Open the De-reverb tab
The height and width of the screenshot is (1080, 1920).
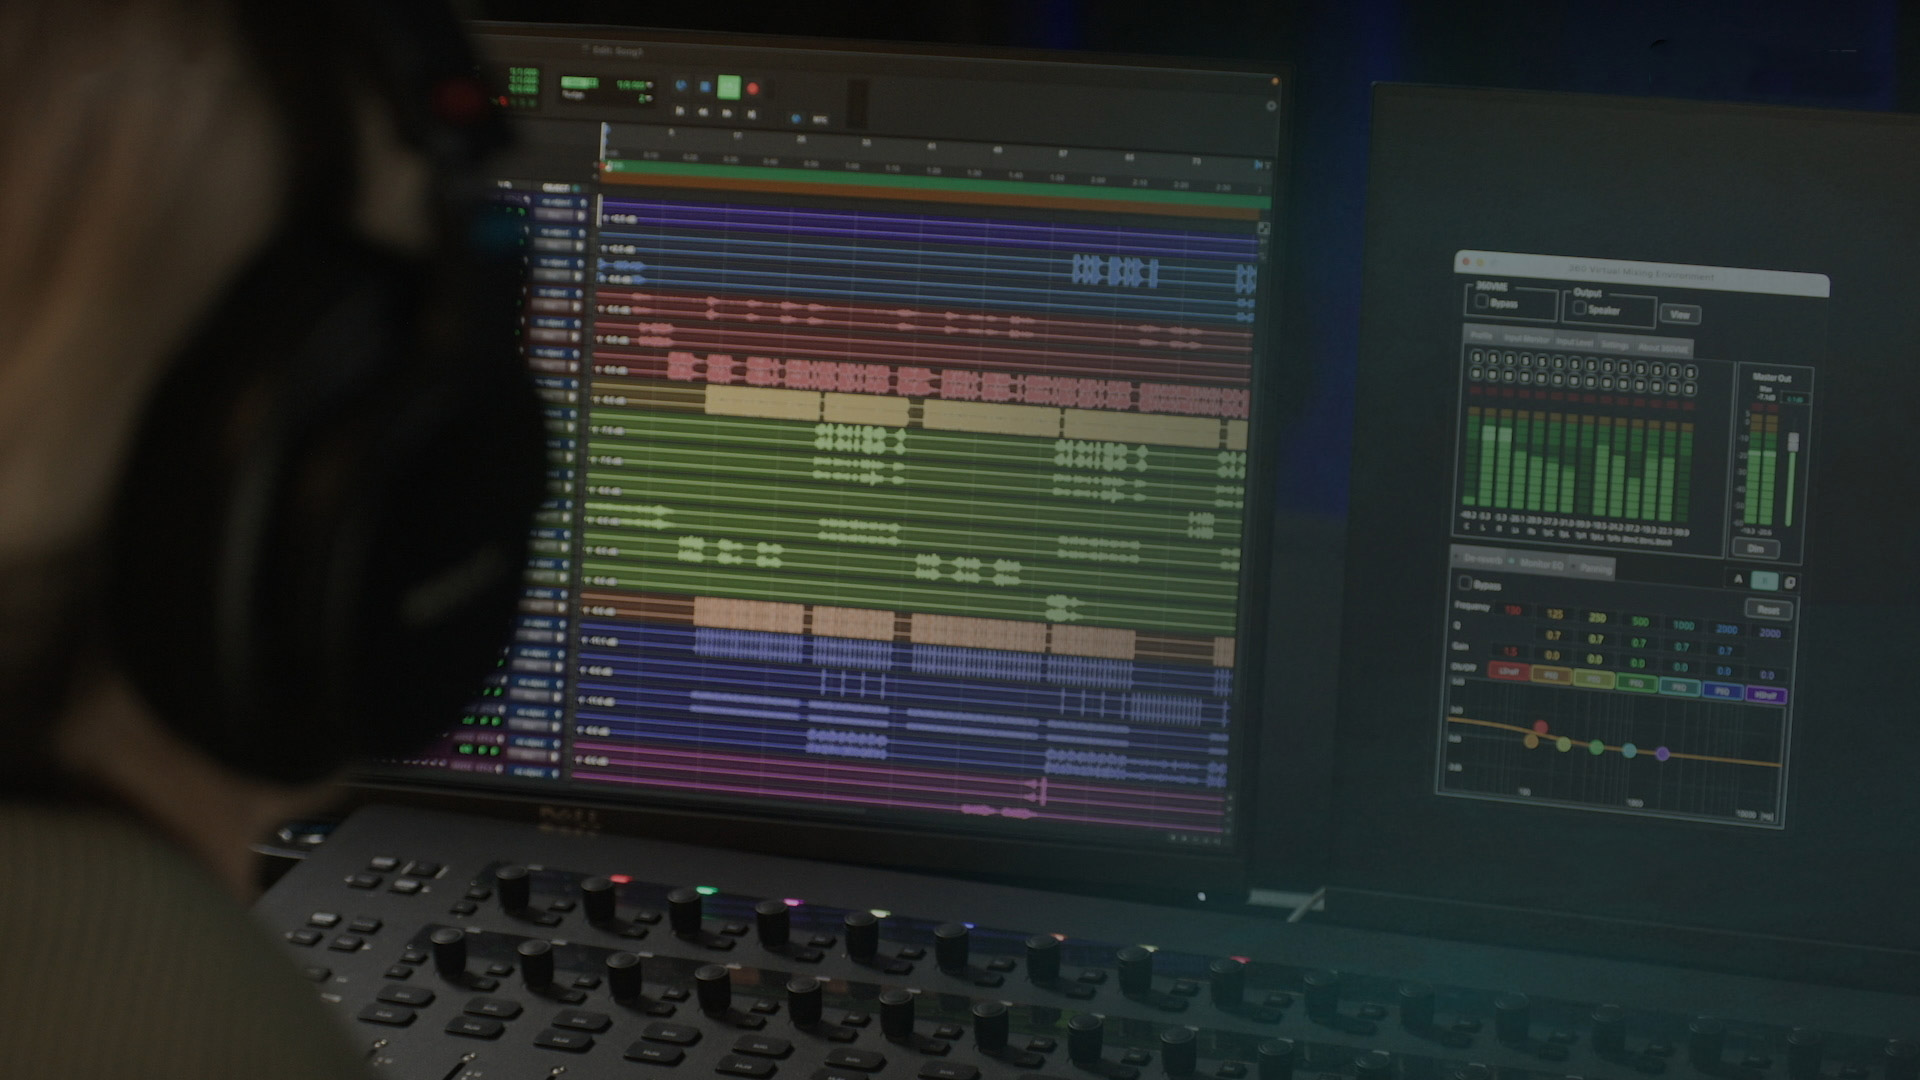[x=1482, y=560]
